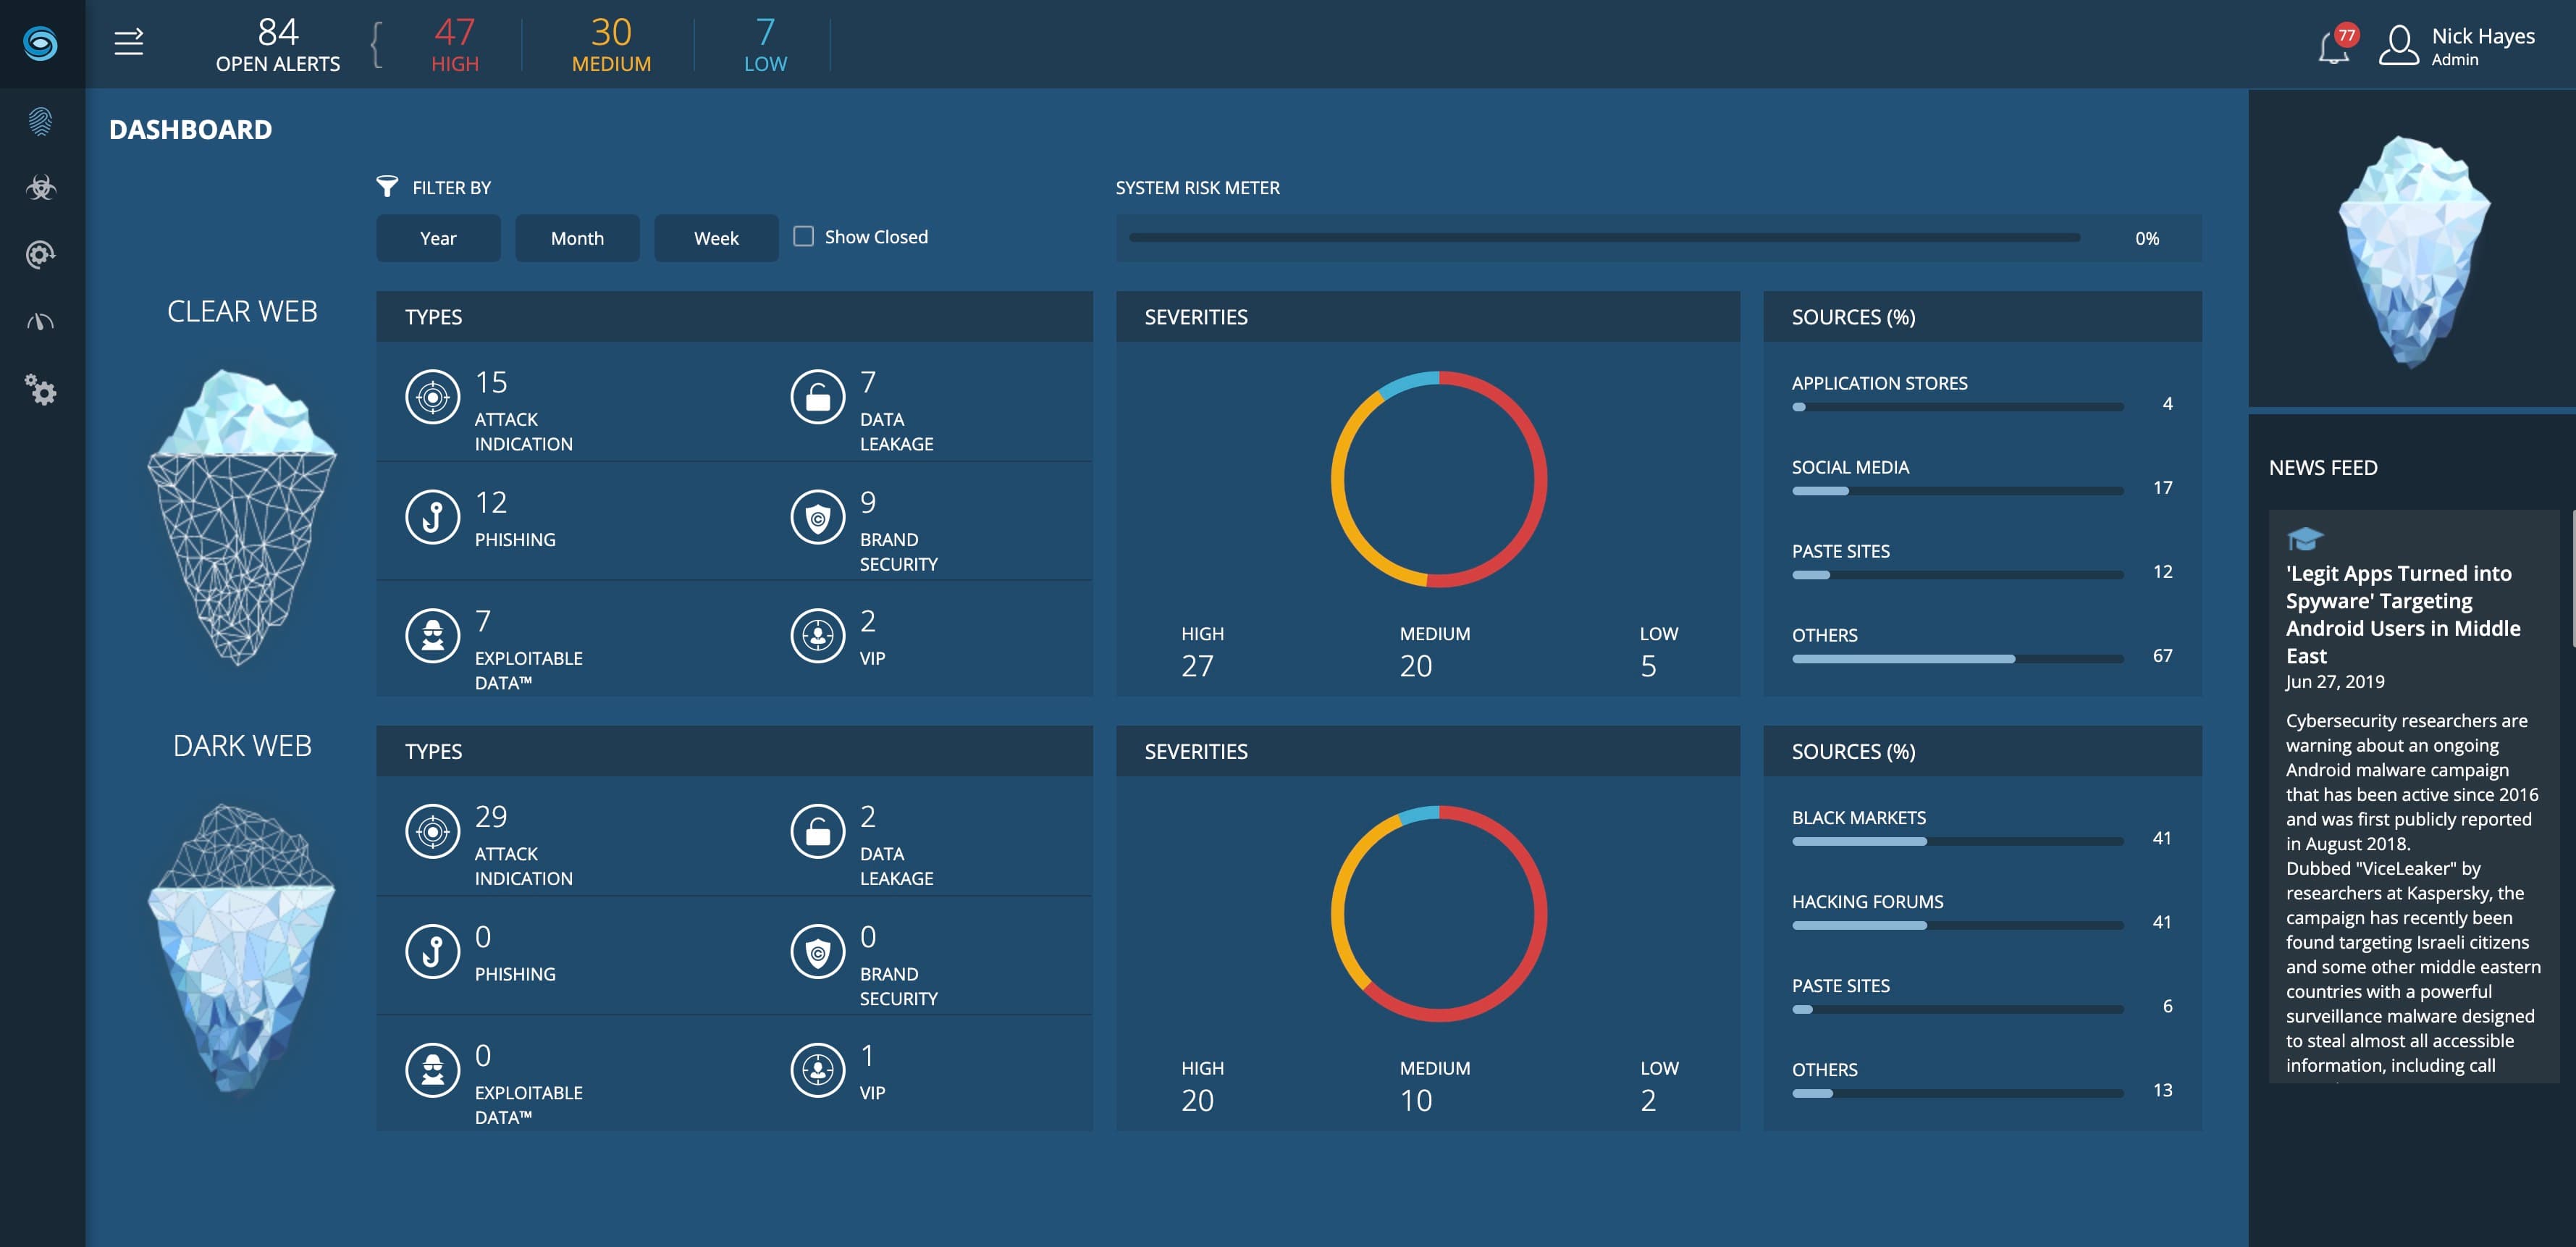This screenshot has width=2576, height=1247.
Task: Click the remediation gear-arrow sidebar icon
Action: [x=40, y=255]
